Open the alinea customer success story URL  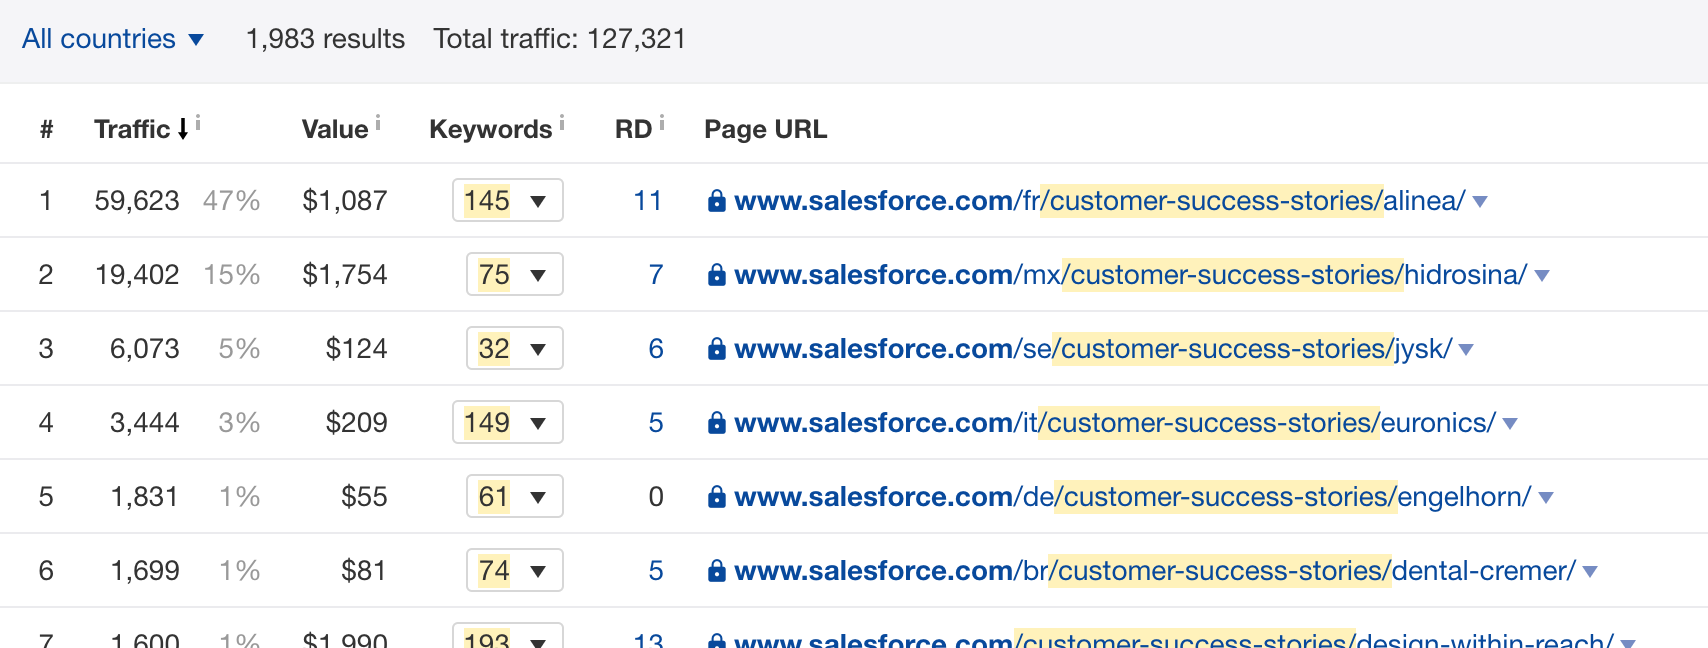[x=1100, y=201]
